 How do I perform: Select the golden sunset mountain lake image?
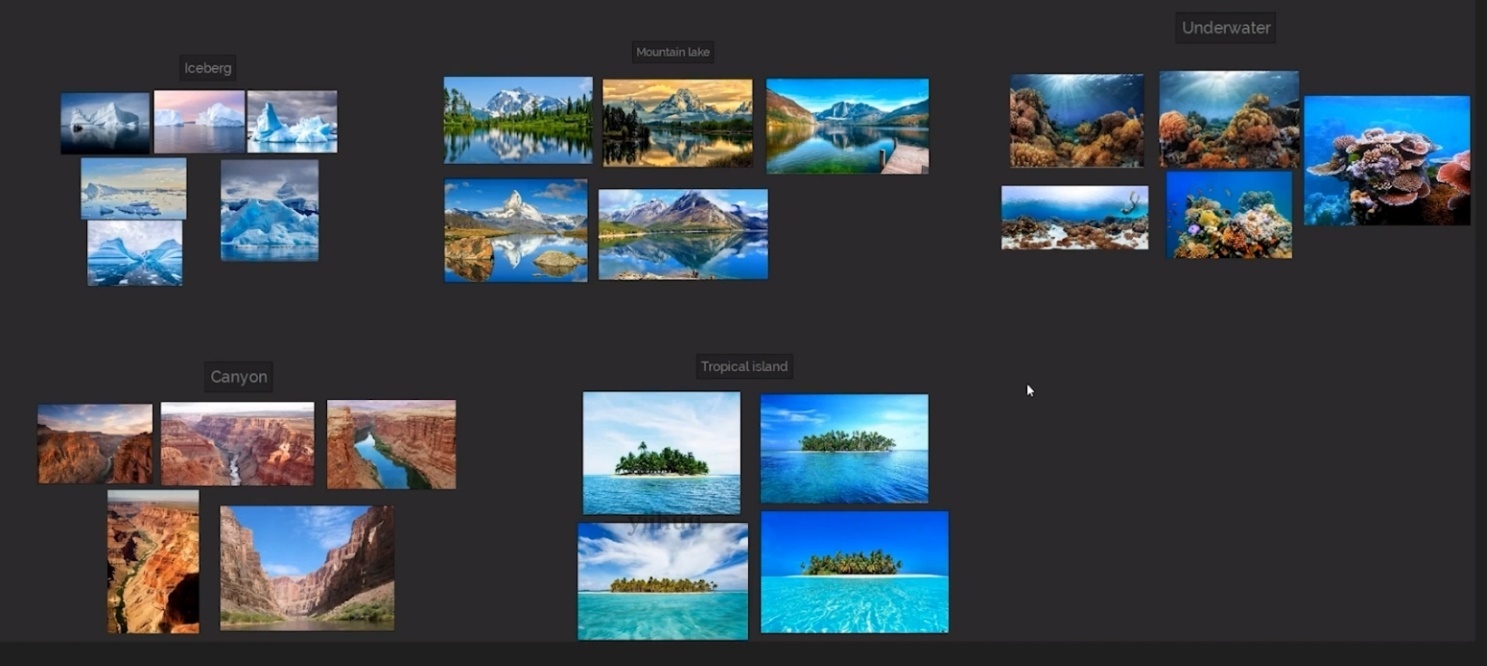point(678,123)
